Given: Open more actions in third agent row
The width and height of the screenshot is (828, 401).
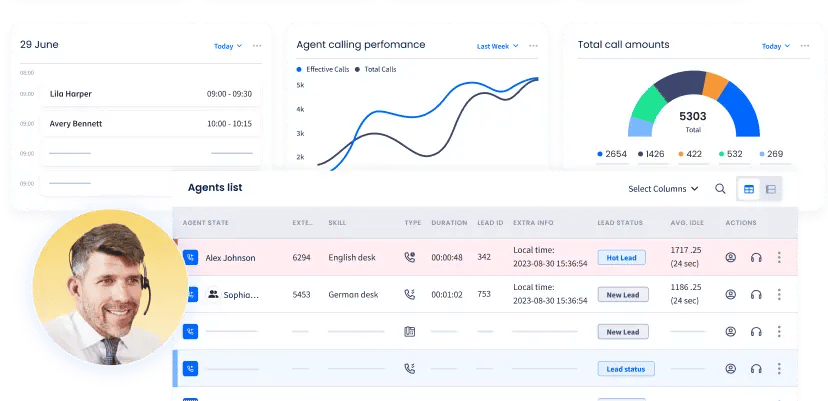Looking at the screenshot, I should 779,331.
